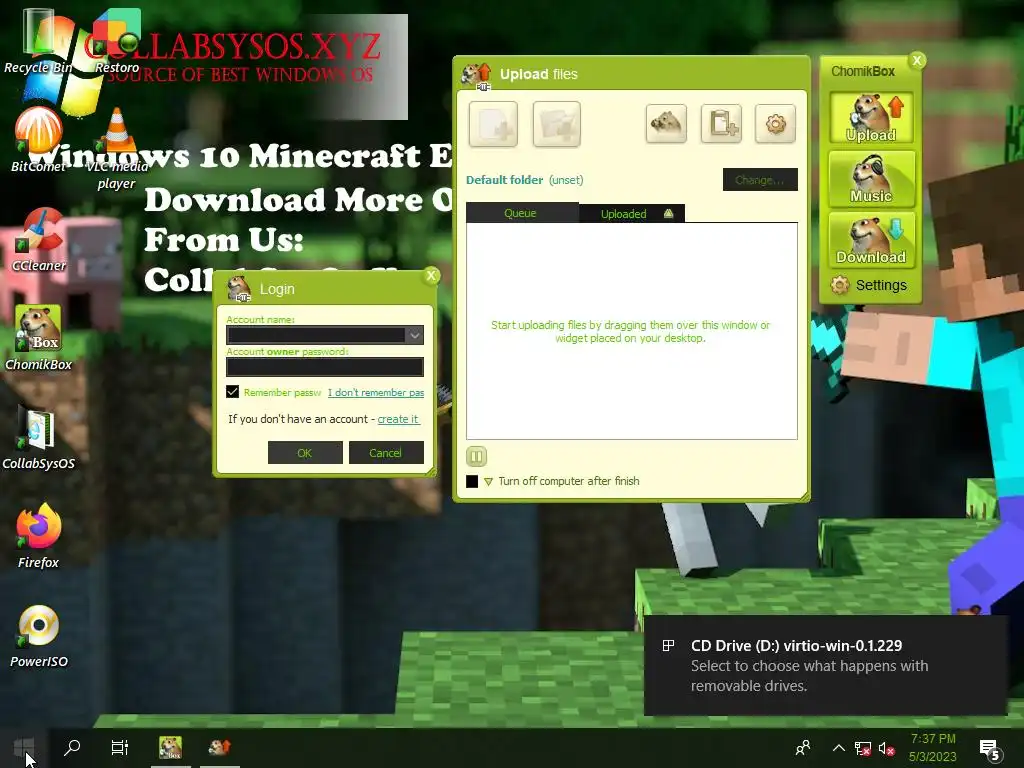The height and width of the screenshot is (768, 1024).
Task: Select the Recycle Bin desktop icon
Action: pos(38,39)
